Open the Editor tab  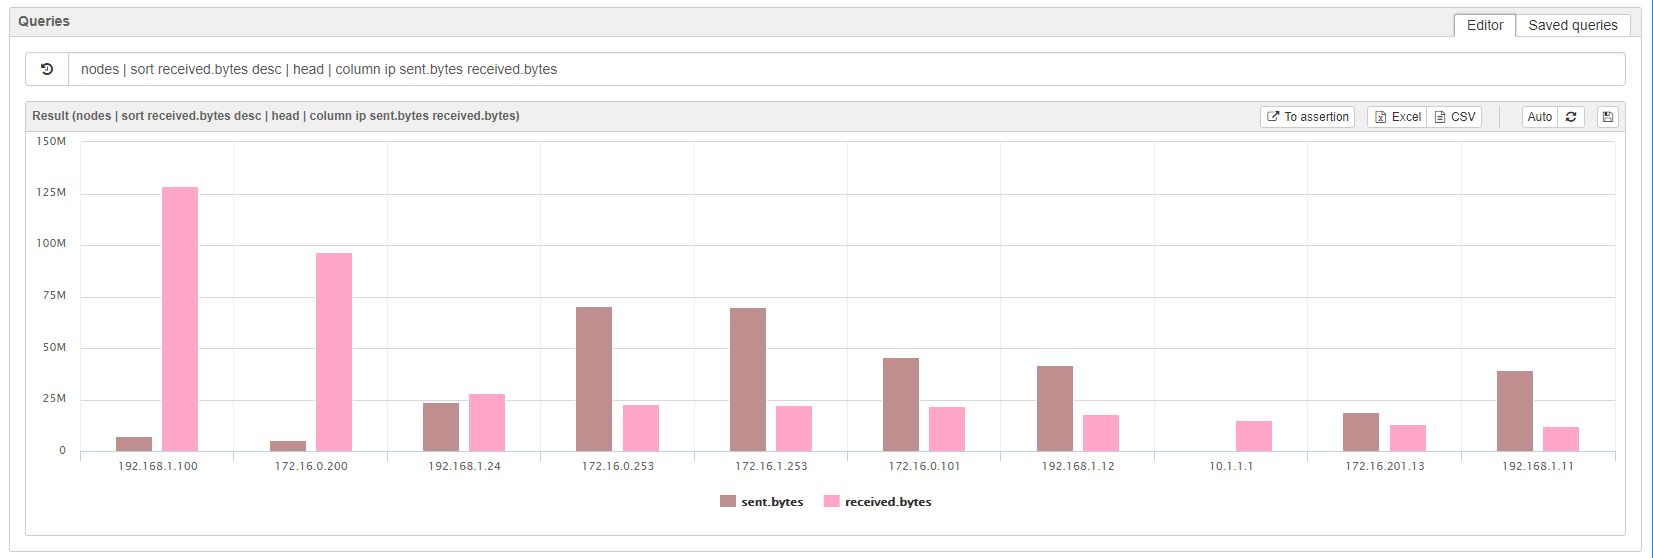pos(1485,25)
